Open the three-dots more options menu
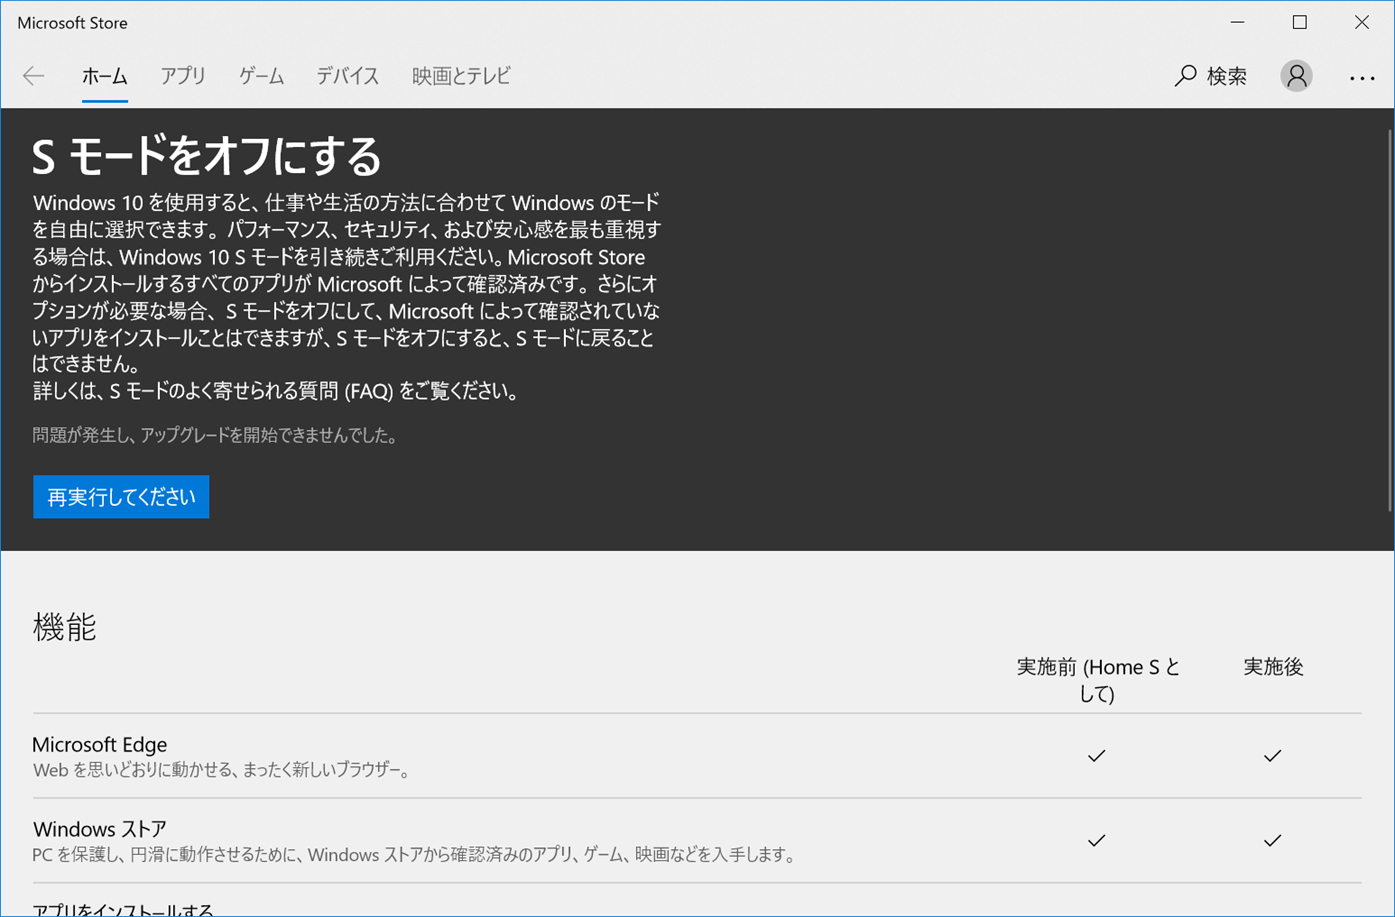1395x917 pixels. click(x=1362, y=77)
